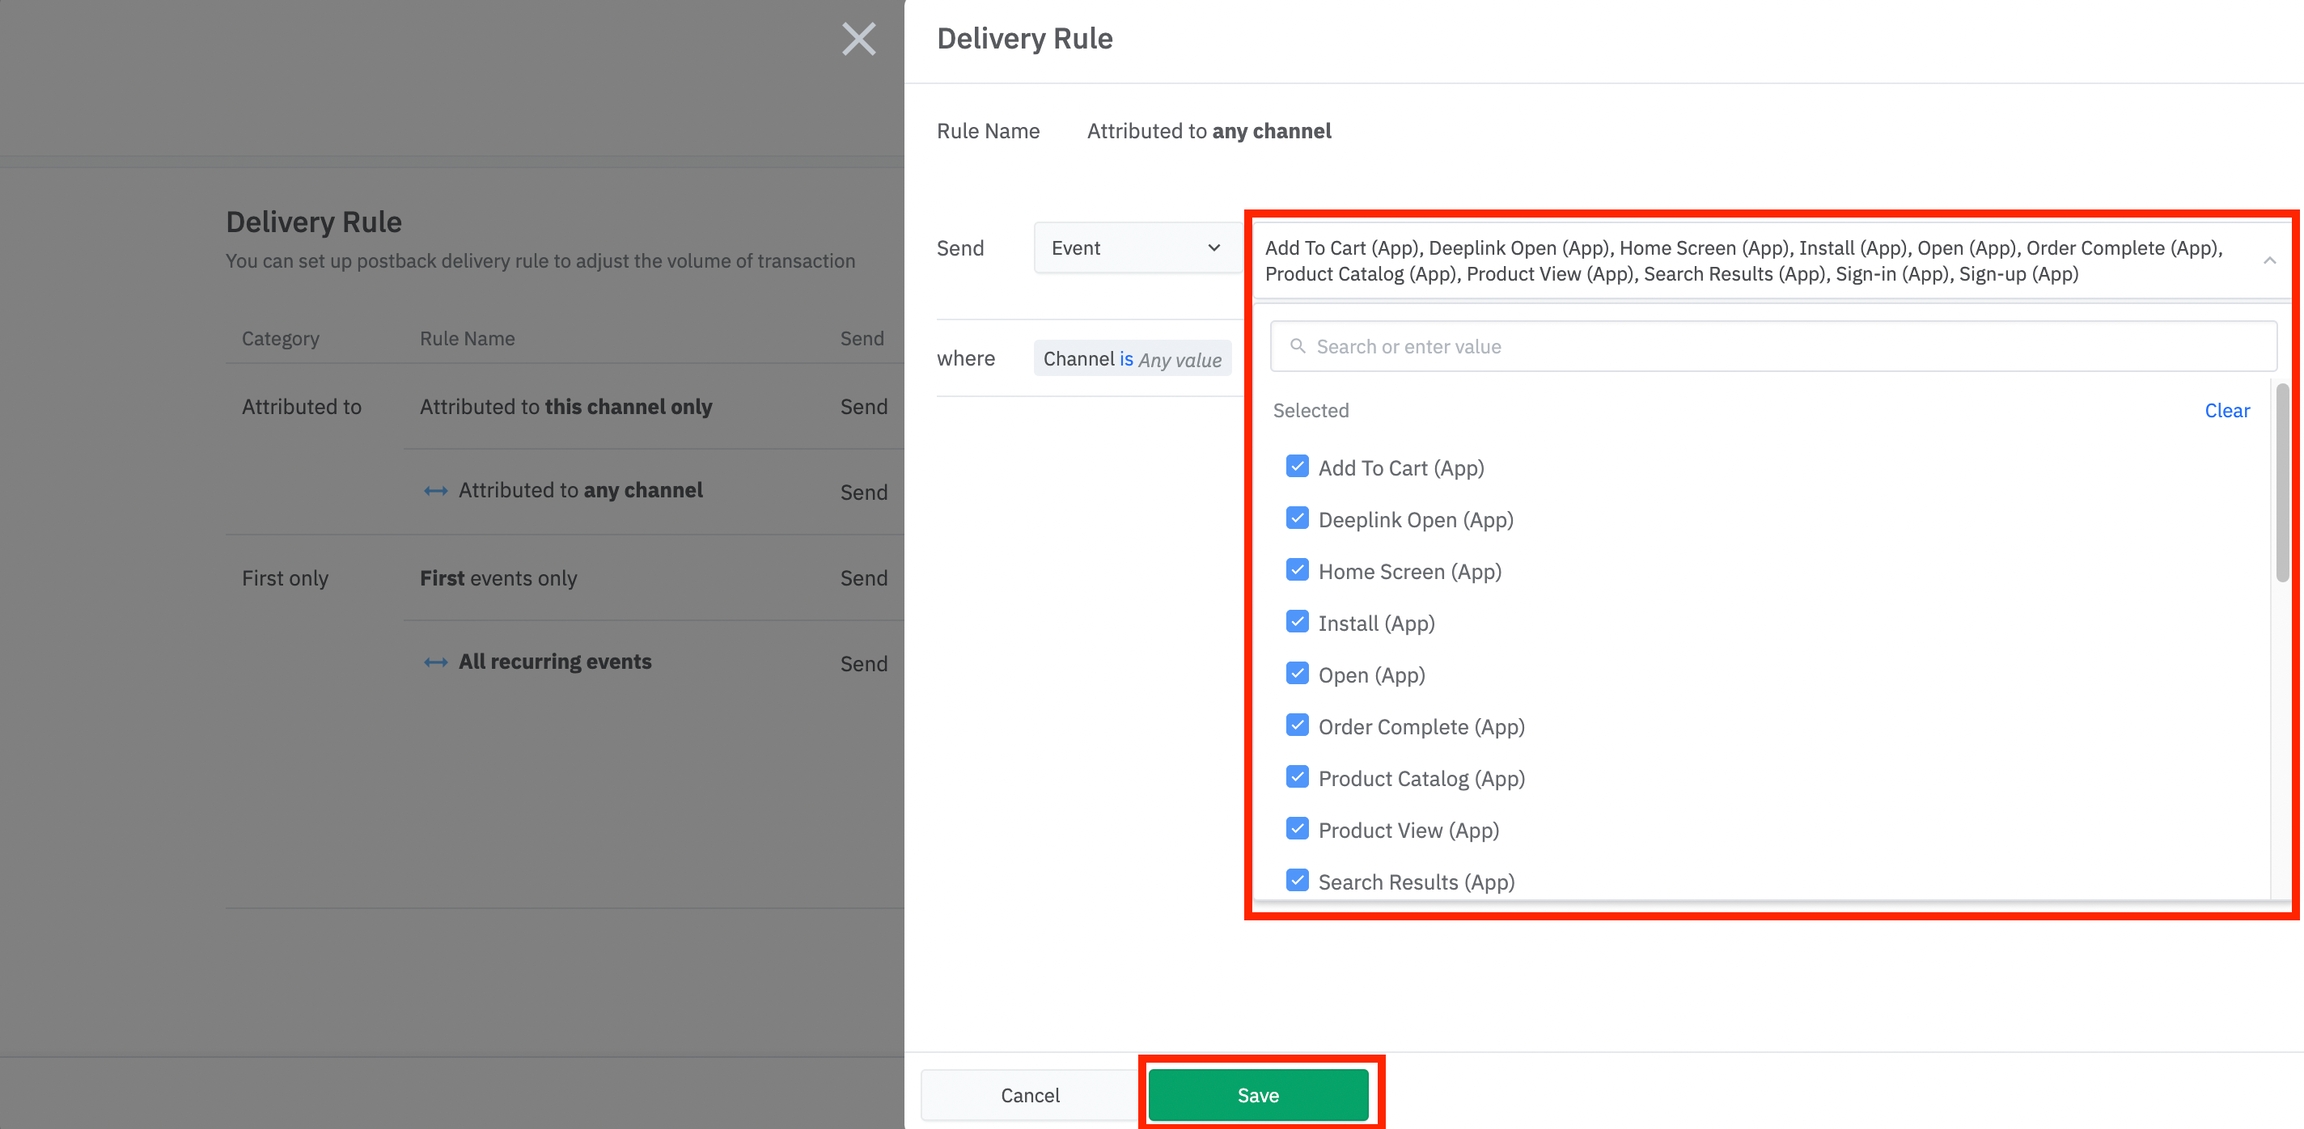Click the arrow icon beside Attributed to any channel
This screenshot has height=1129, width=2304.
(x=435, y=491)
